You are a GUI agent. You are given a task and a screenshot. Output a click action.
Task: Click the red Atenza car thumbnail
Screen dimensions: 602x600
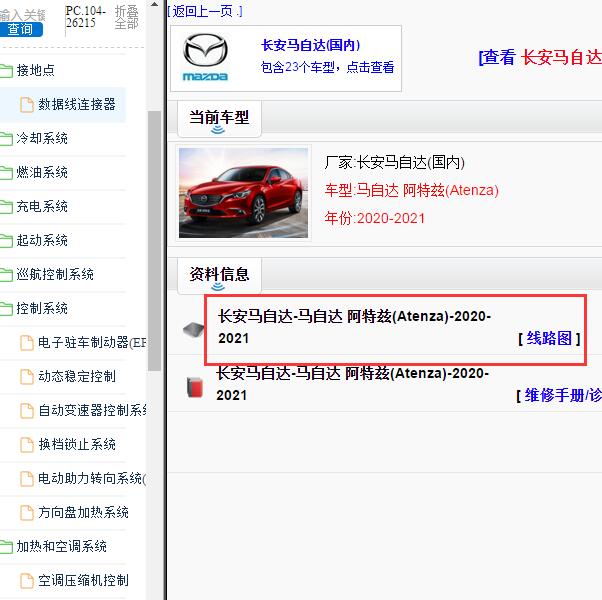click(243, 193)
